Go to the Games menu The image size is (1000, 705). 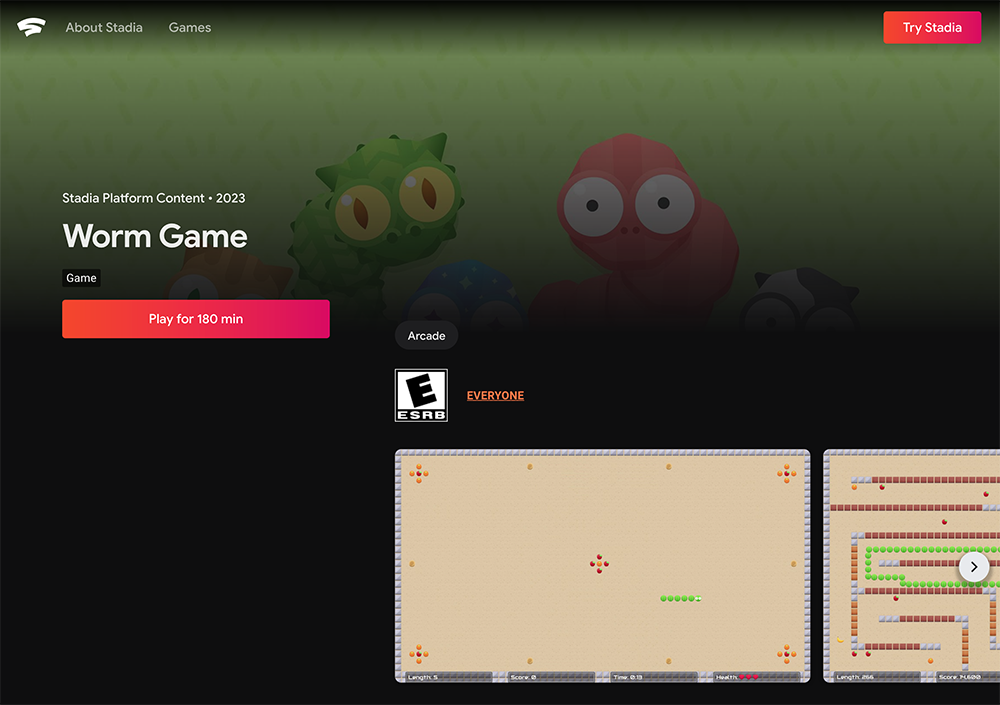pos(189,27)
